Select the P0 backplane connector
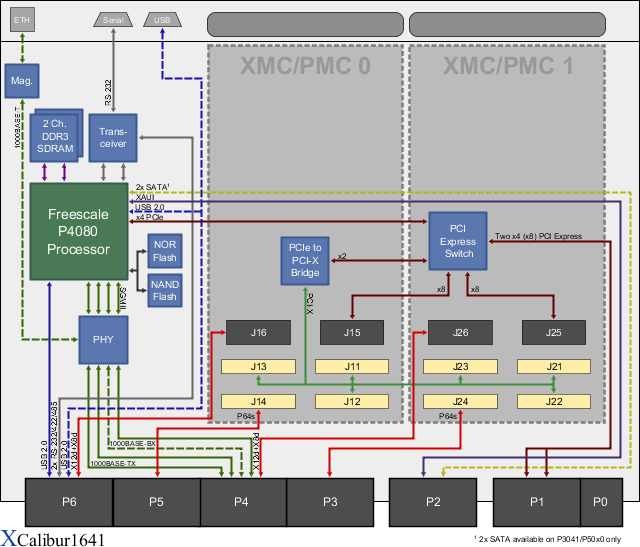Screen dimensions: 640x547 (601, 502)
